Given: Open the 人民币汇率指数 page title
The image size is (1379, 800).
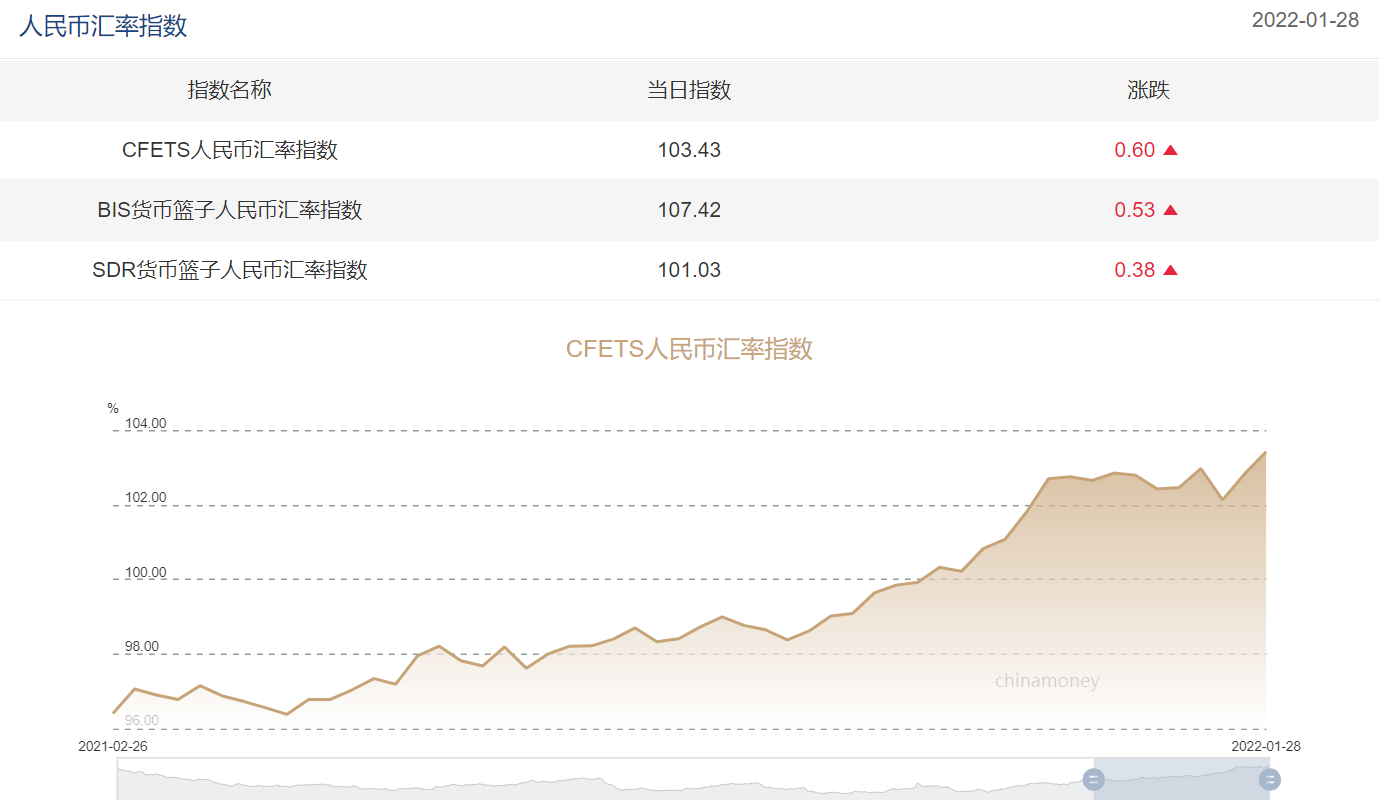Looking at the screenshot, I should coord(103,26).
